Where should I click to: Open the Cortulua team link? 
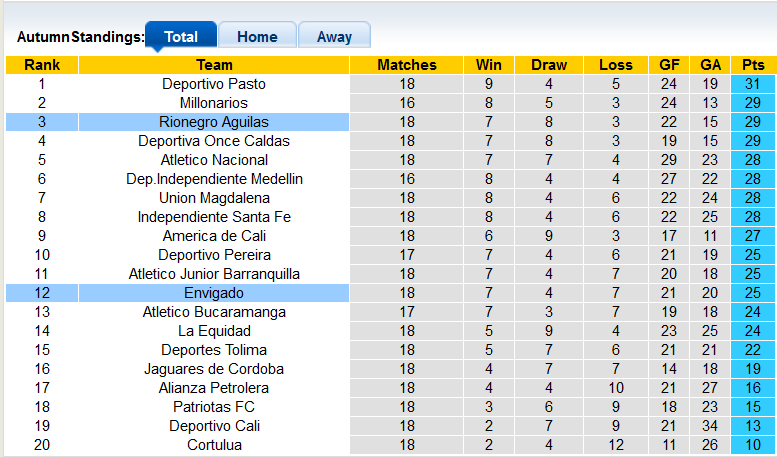coord(214,445)
